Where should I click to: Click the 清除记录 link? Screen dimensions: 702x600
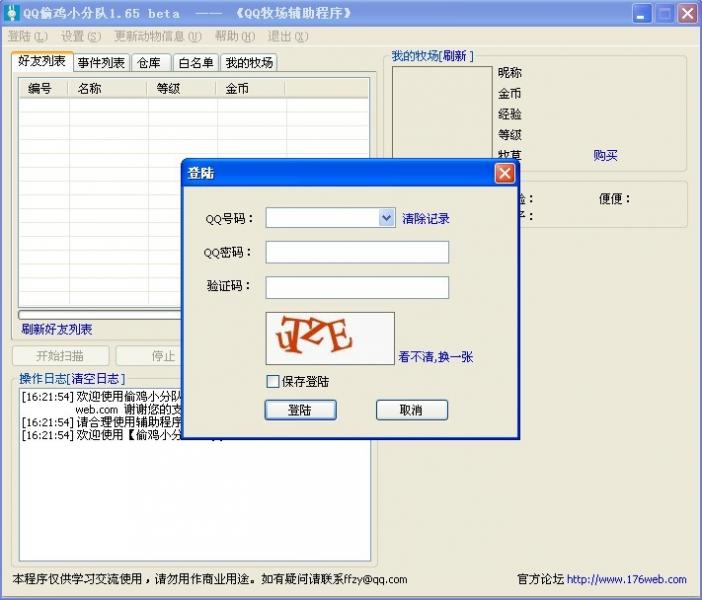[x=425, y=219]
